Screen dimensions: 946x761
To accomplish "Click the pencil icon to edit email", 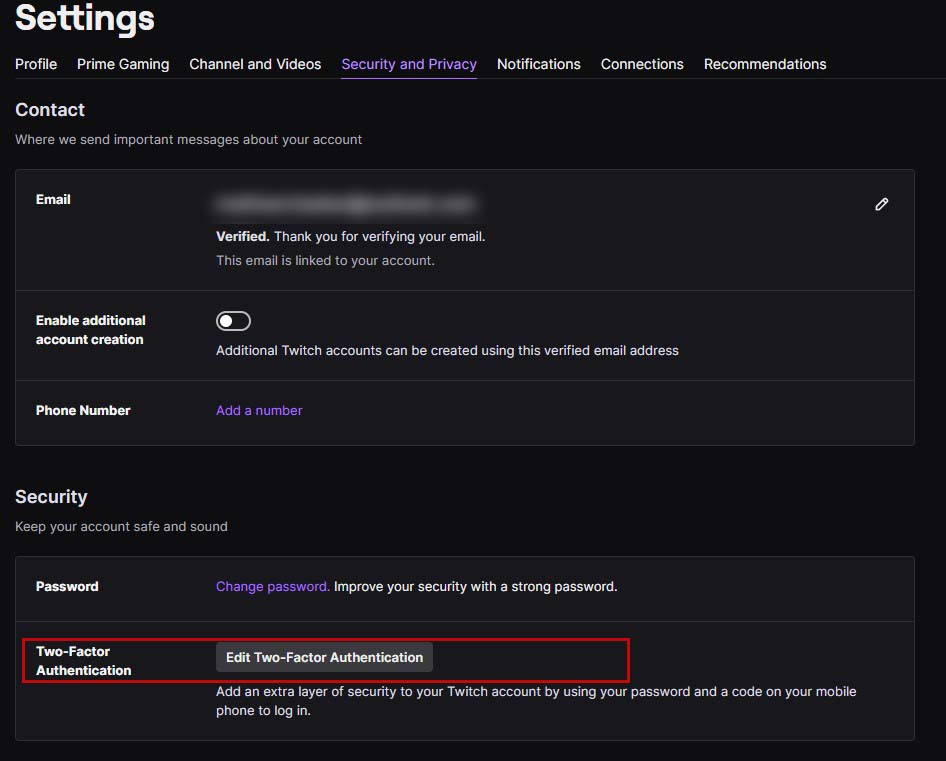I will coord(881,205).
